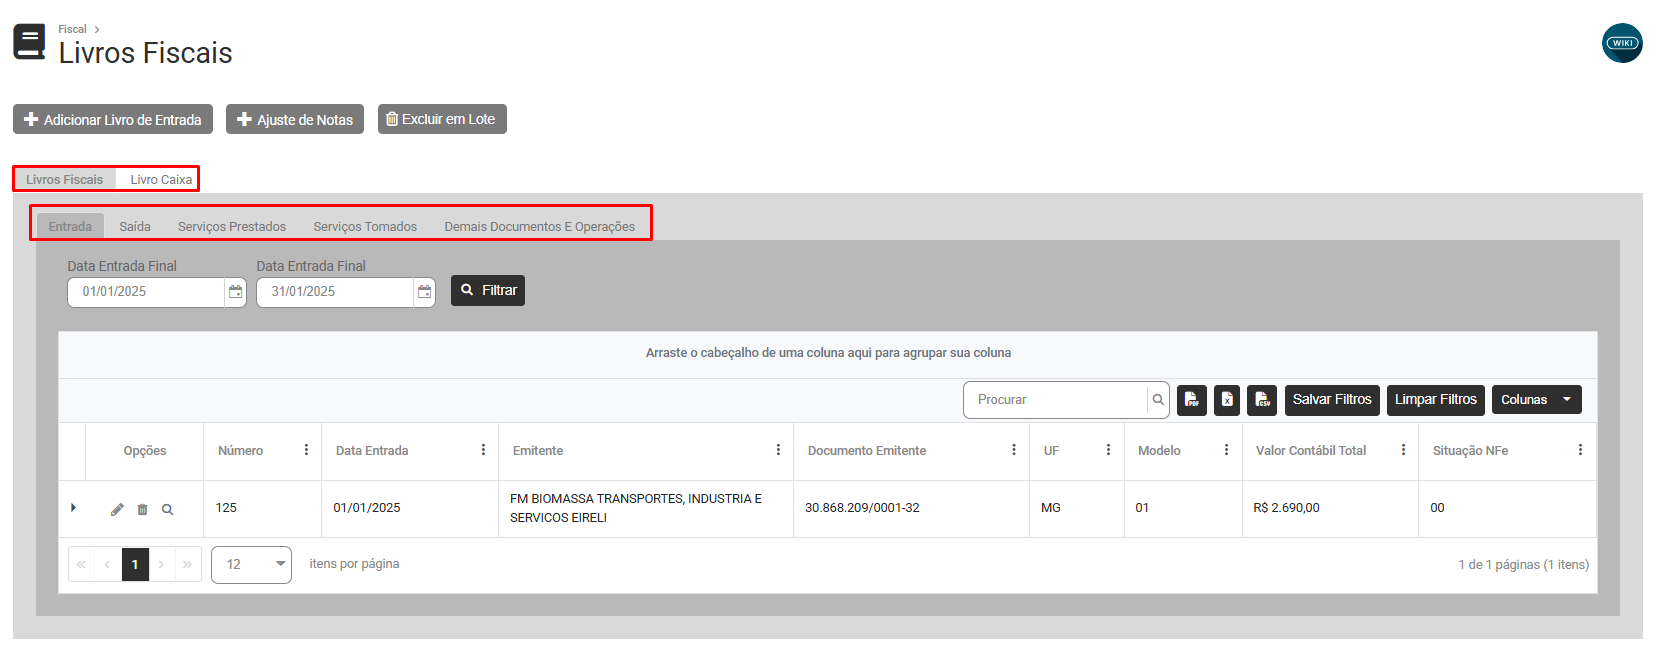Select the Saída sub-tab
Screen dimensions: 1660x649
[x=135, y=227]
